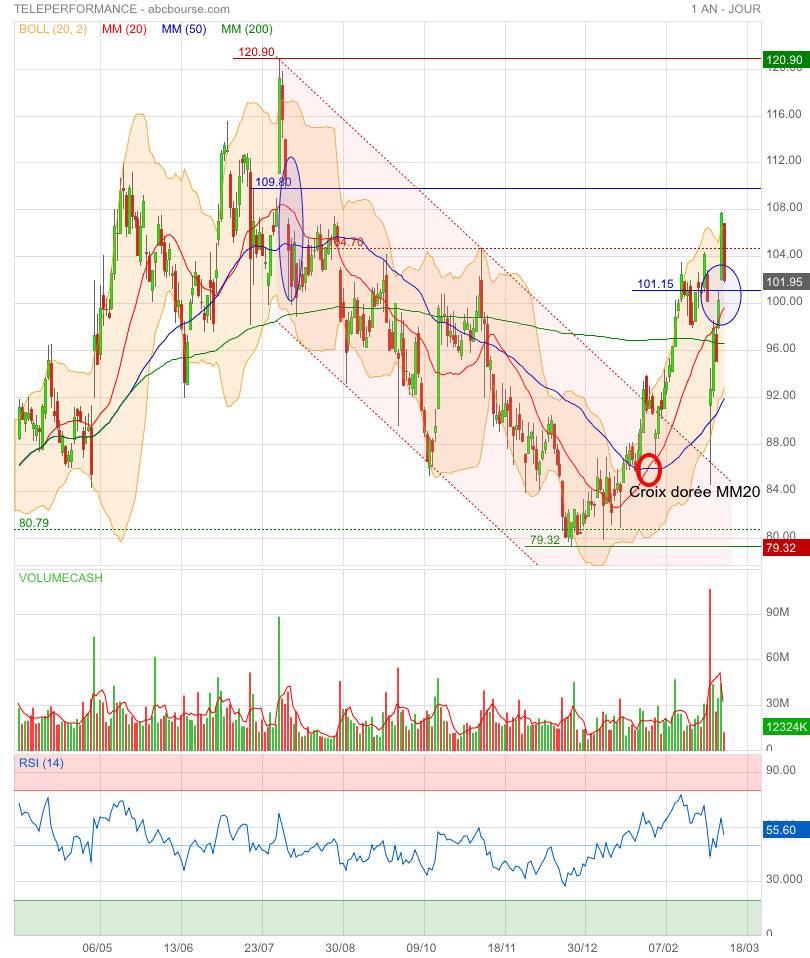Click the 09/10 date axis label
The image size is (810, 958).
click(x=421, y=948)
